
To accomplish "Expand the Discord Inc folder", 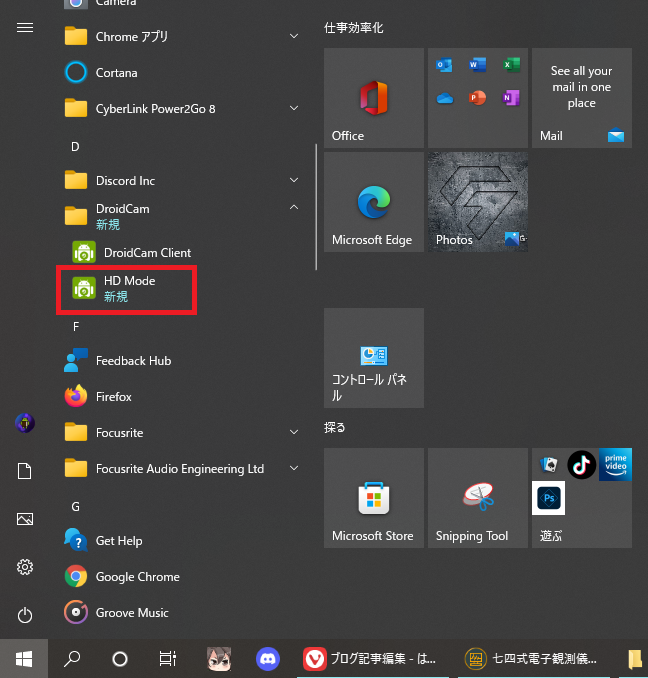I will point(294,180).
